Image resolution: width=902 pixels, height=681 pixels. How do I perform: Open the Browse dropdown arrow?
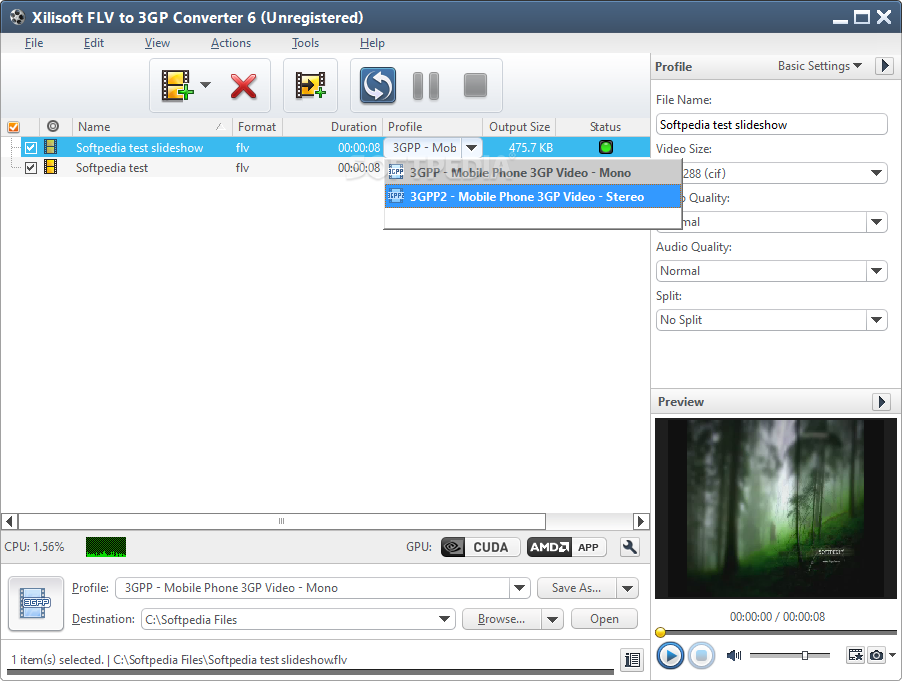(552, 619)
